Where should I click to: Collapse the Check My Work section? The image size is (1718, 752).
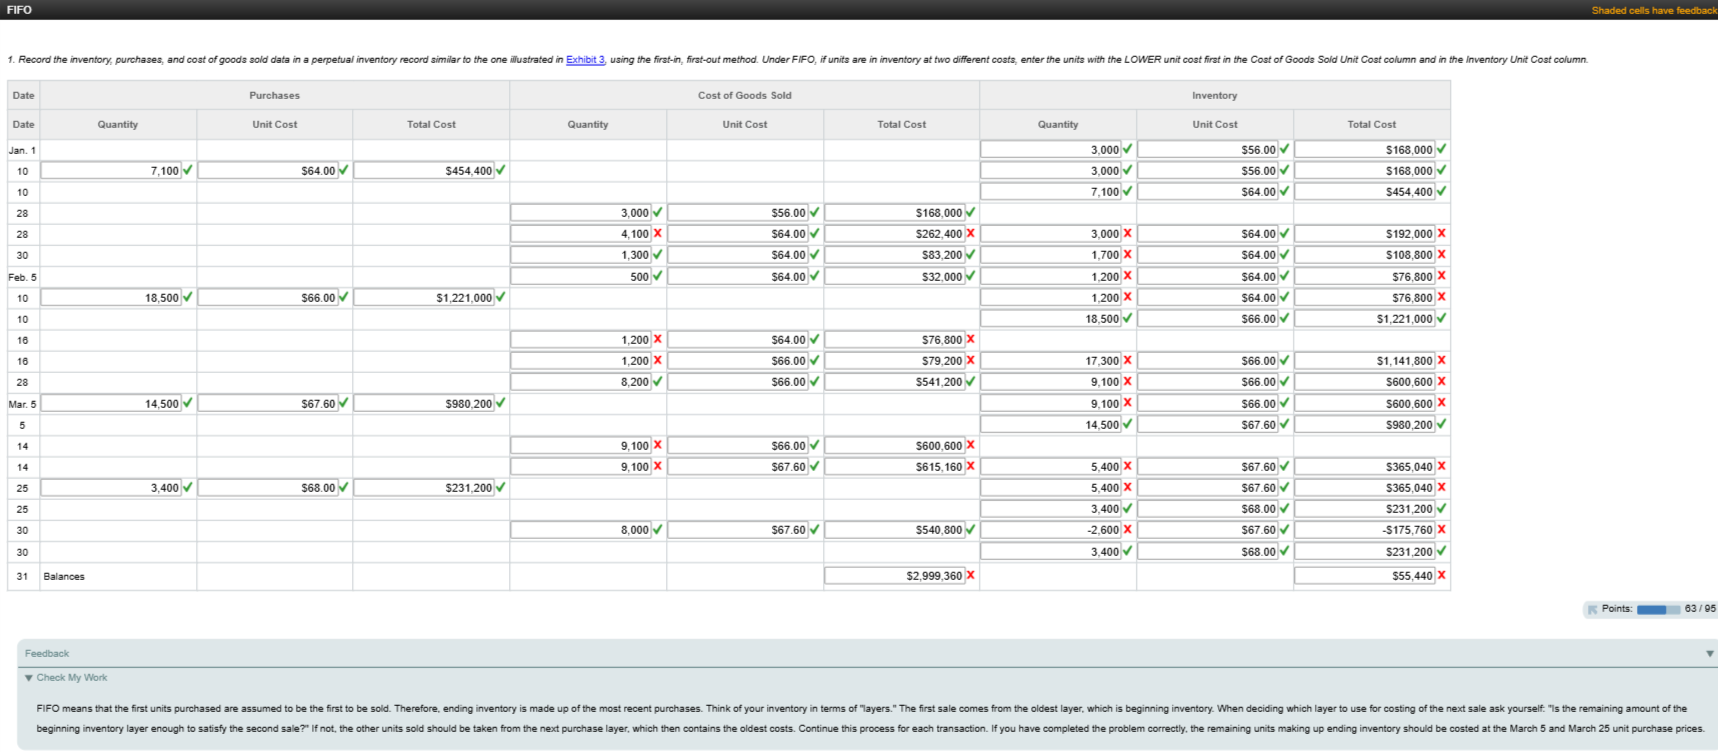click(29, 678)
